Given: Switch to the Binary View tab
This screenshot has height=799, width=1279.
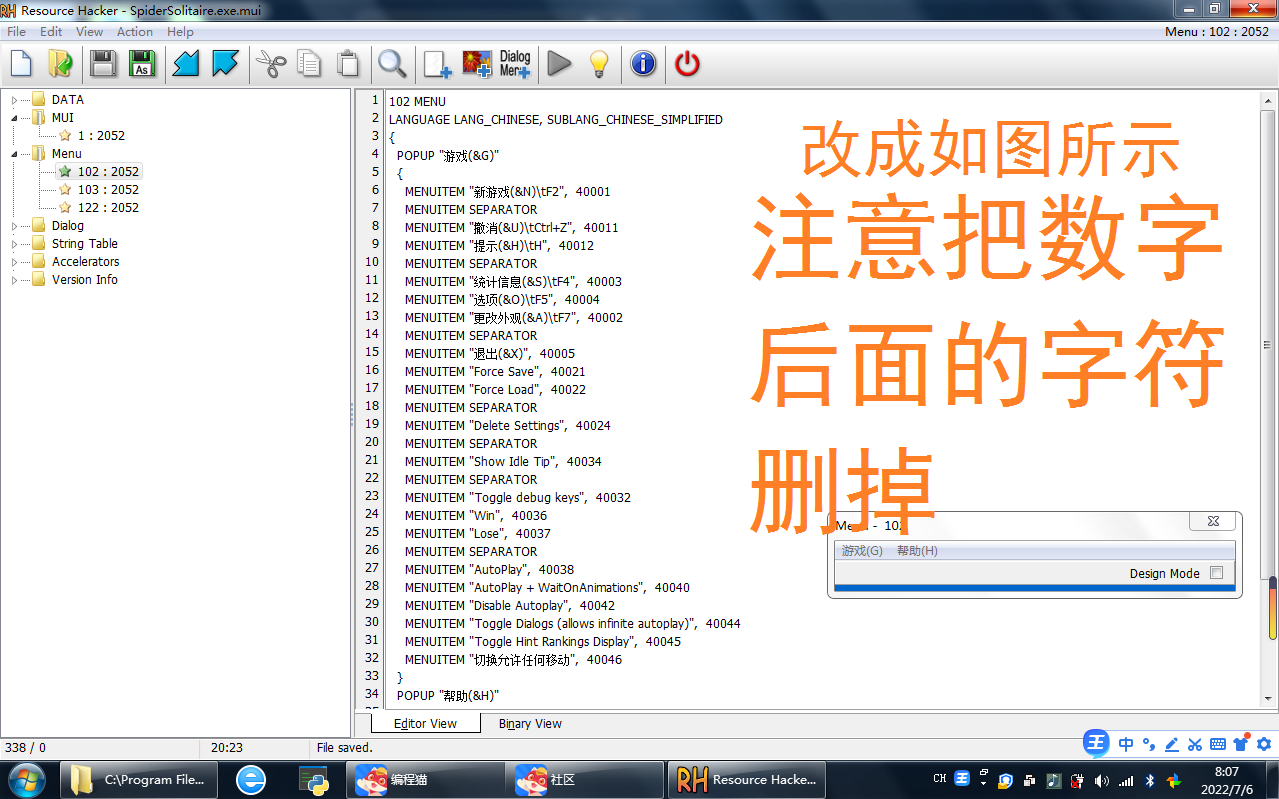Looking at the screenshot, I should pos(530,723).
